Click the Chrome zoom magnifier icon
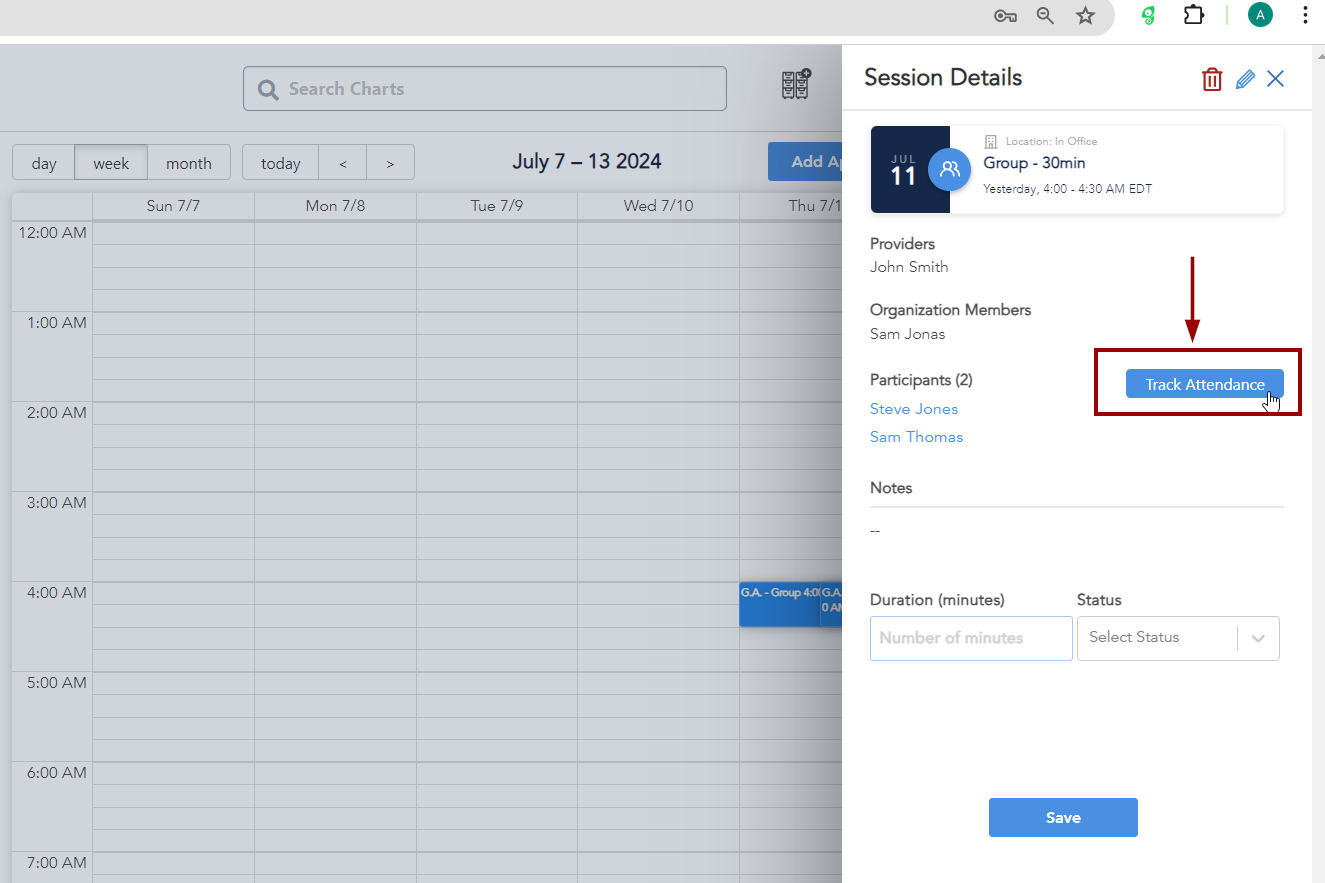 coord(1045,16)
